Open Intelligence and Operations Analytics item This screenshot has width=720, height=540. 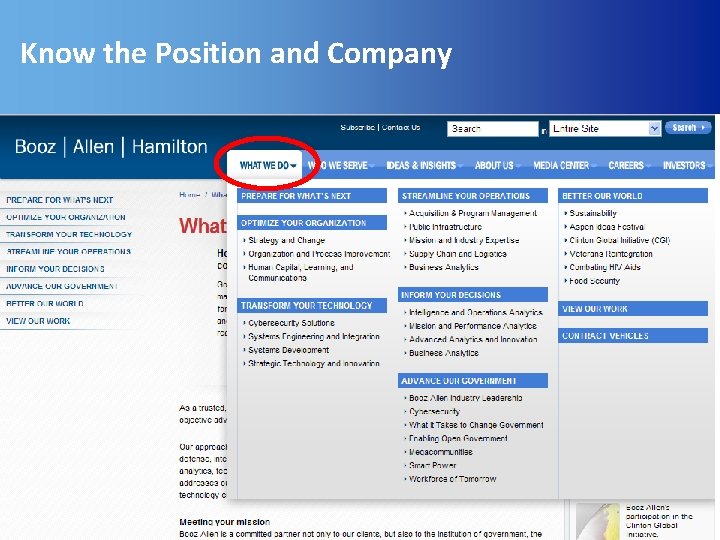(x=476, y=312)
